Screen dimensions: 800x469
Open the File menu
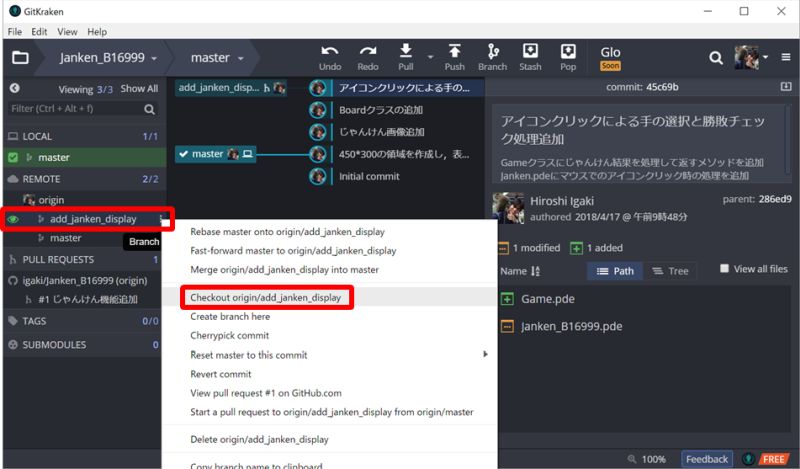pyautogui.click(x=15, y=32)
